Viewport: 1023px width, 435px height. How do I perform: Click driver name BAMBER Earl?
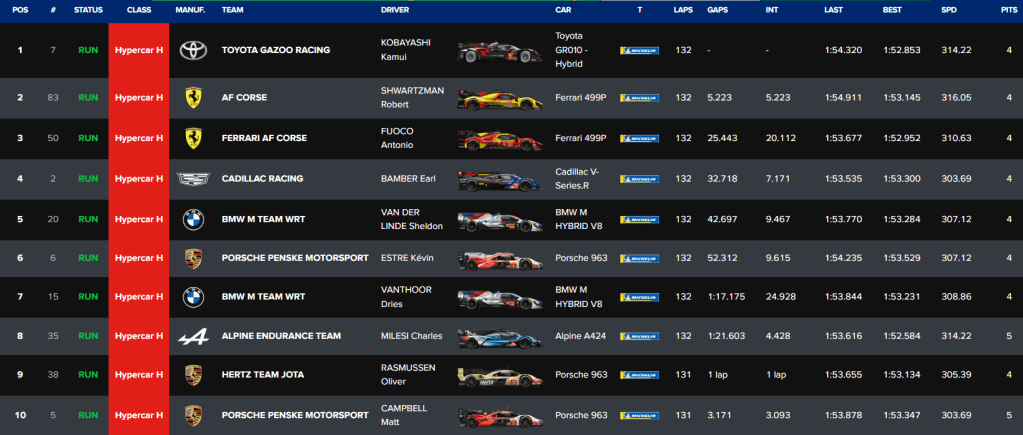[408, 179]
